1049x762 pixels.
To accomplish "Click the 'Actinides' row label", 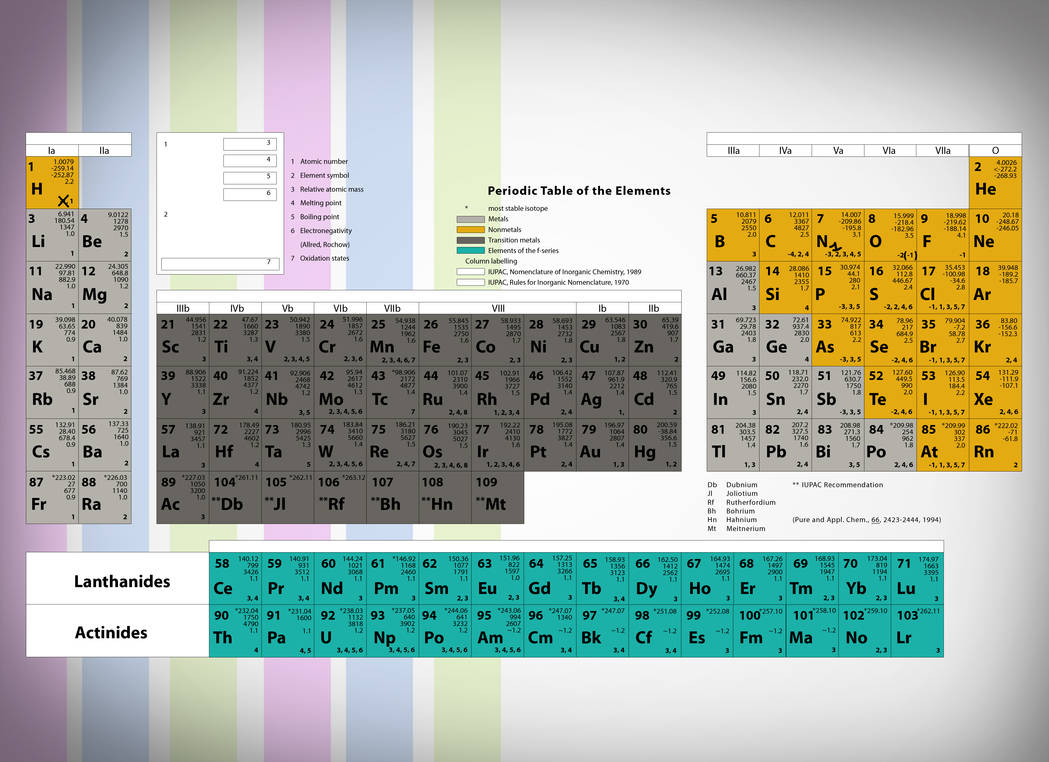I will pyautogui.click(x=111, y=632).
